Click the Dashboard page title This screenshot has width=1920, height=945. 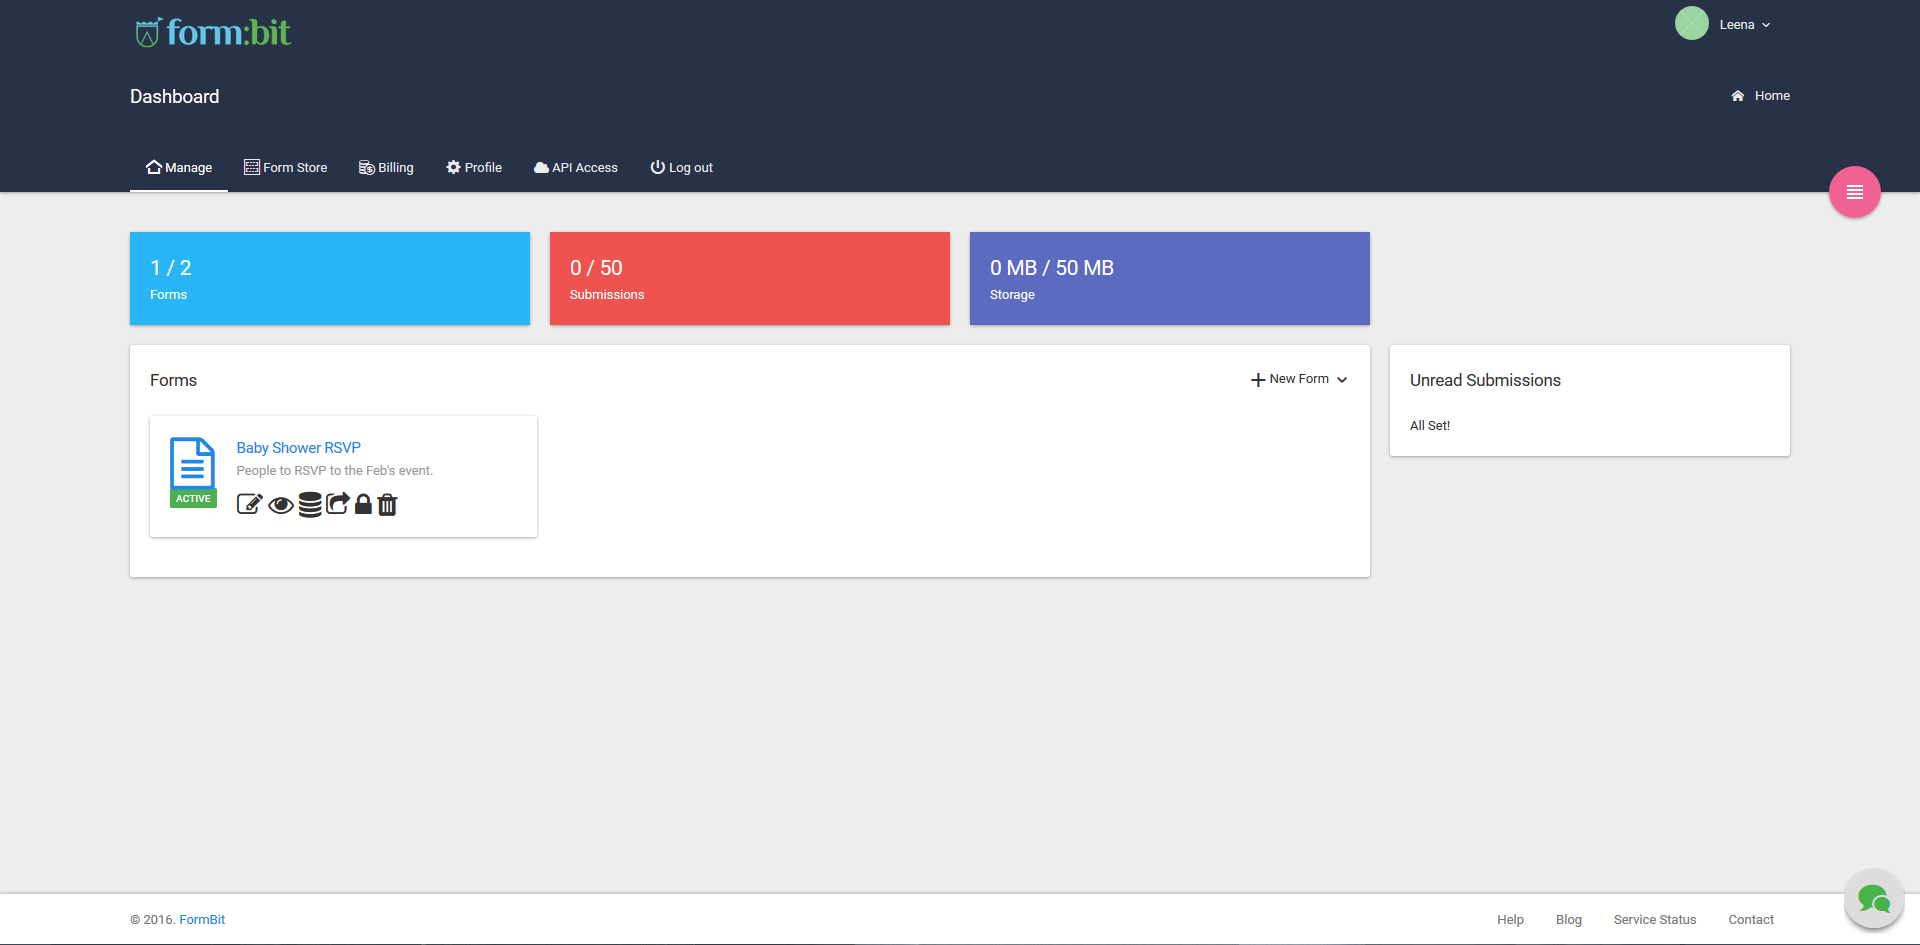pyautogui.click(x=175, y=97)
